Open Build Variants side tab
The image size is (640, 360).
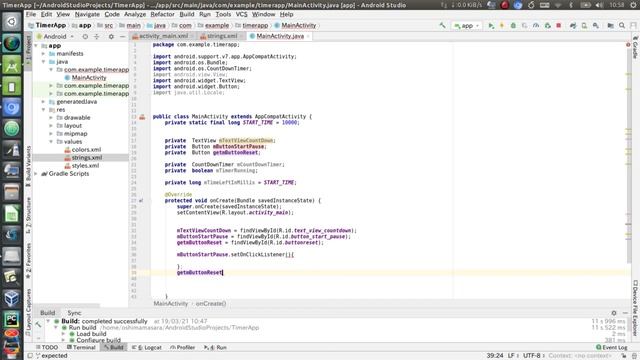[x=28, y=167]
